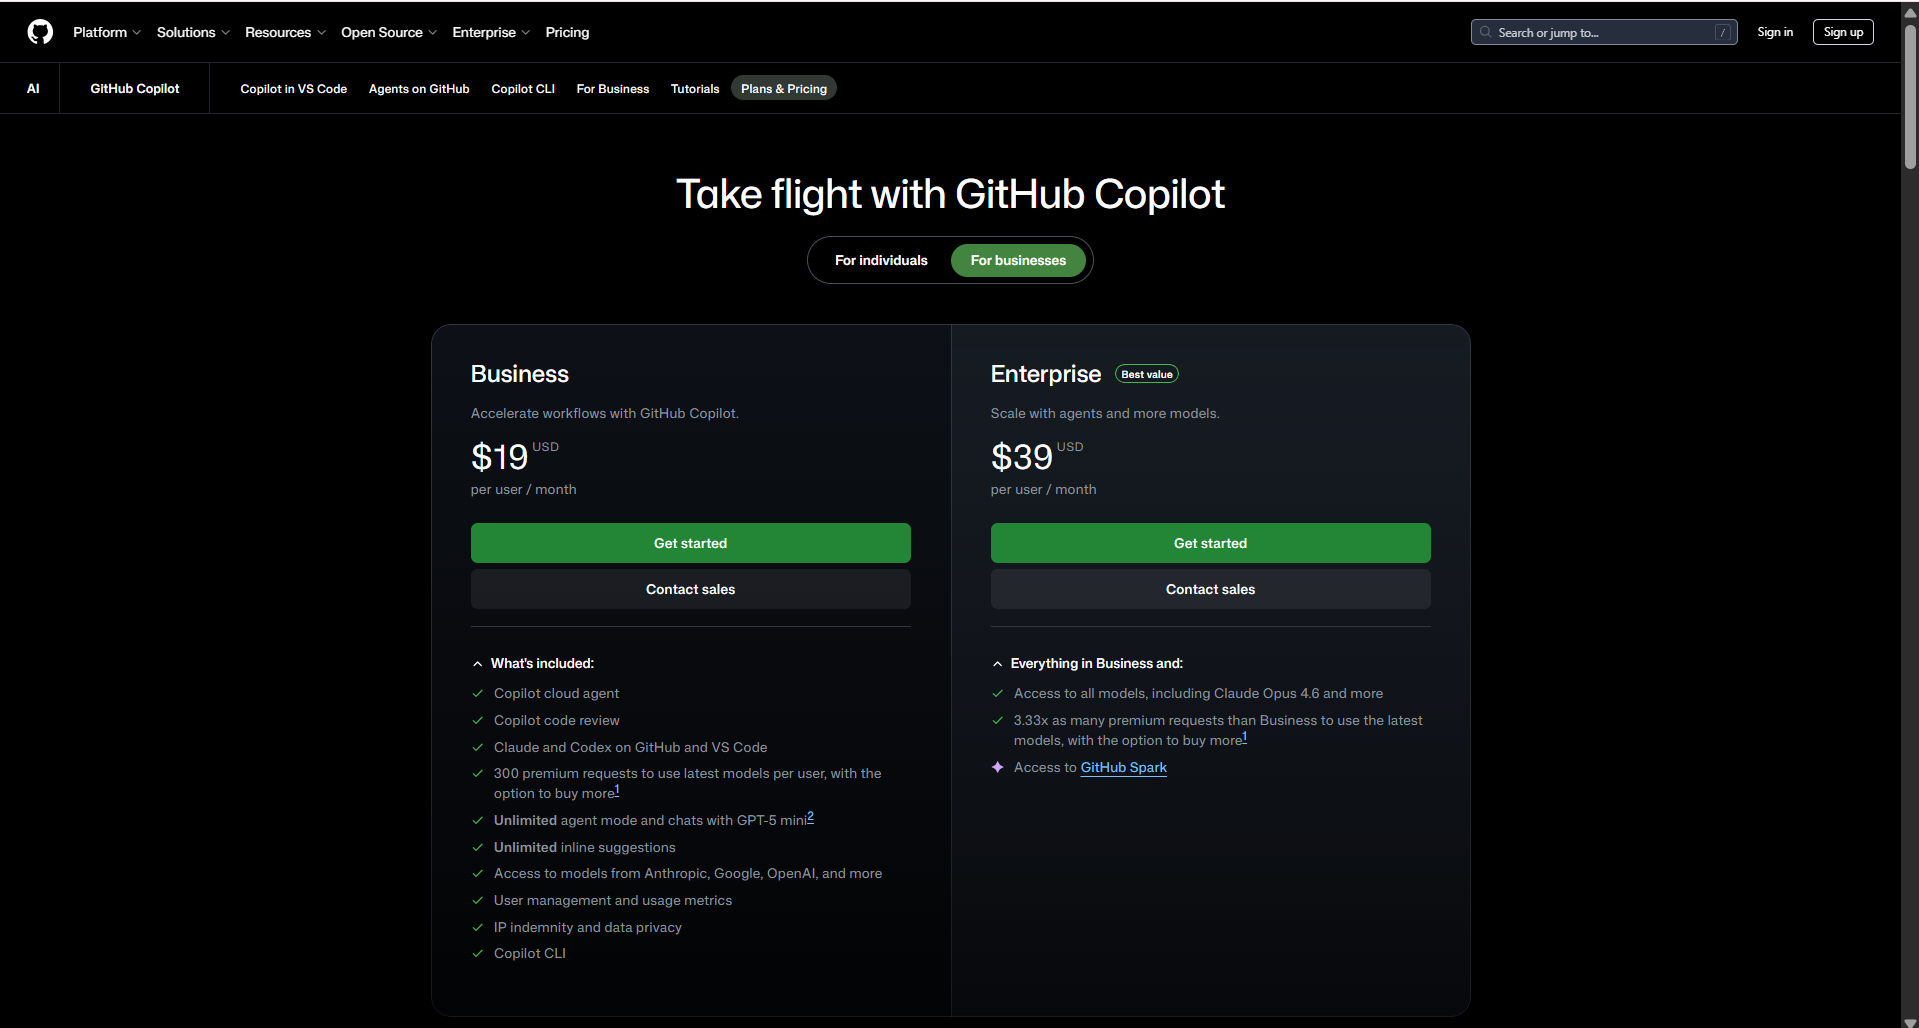1919x1028 pixels.
Task: Switch to the Plans & Pricing tab
Action: pyautogui.click(x=783, y=88)
